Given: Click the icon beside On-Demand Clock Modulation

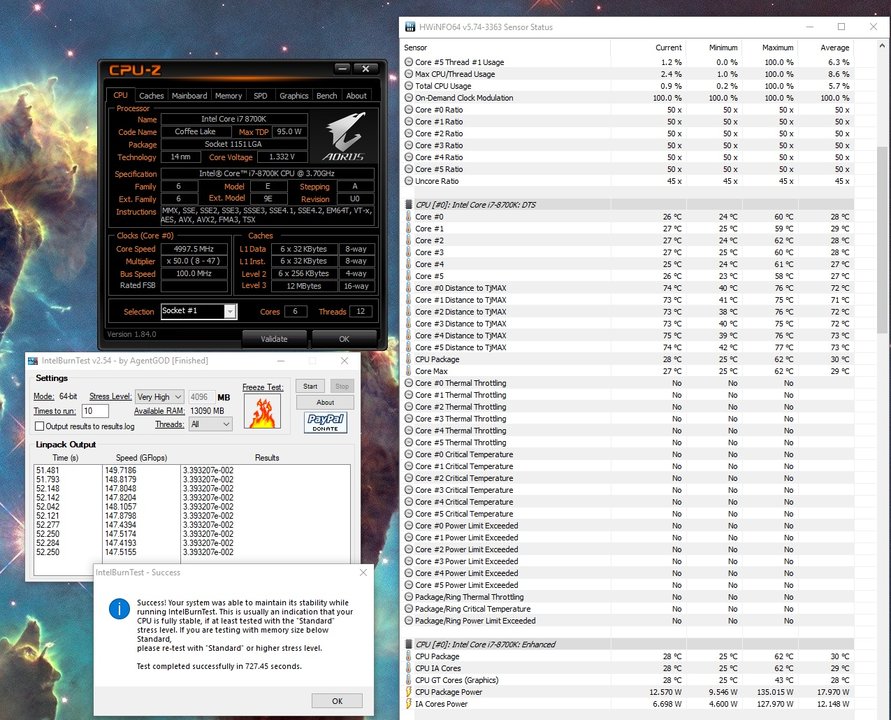Looking at the screenshot, I should 409,98.
